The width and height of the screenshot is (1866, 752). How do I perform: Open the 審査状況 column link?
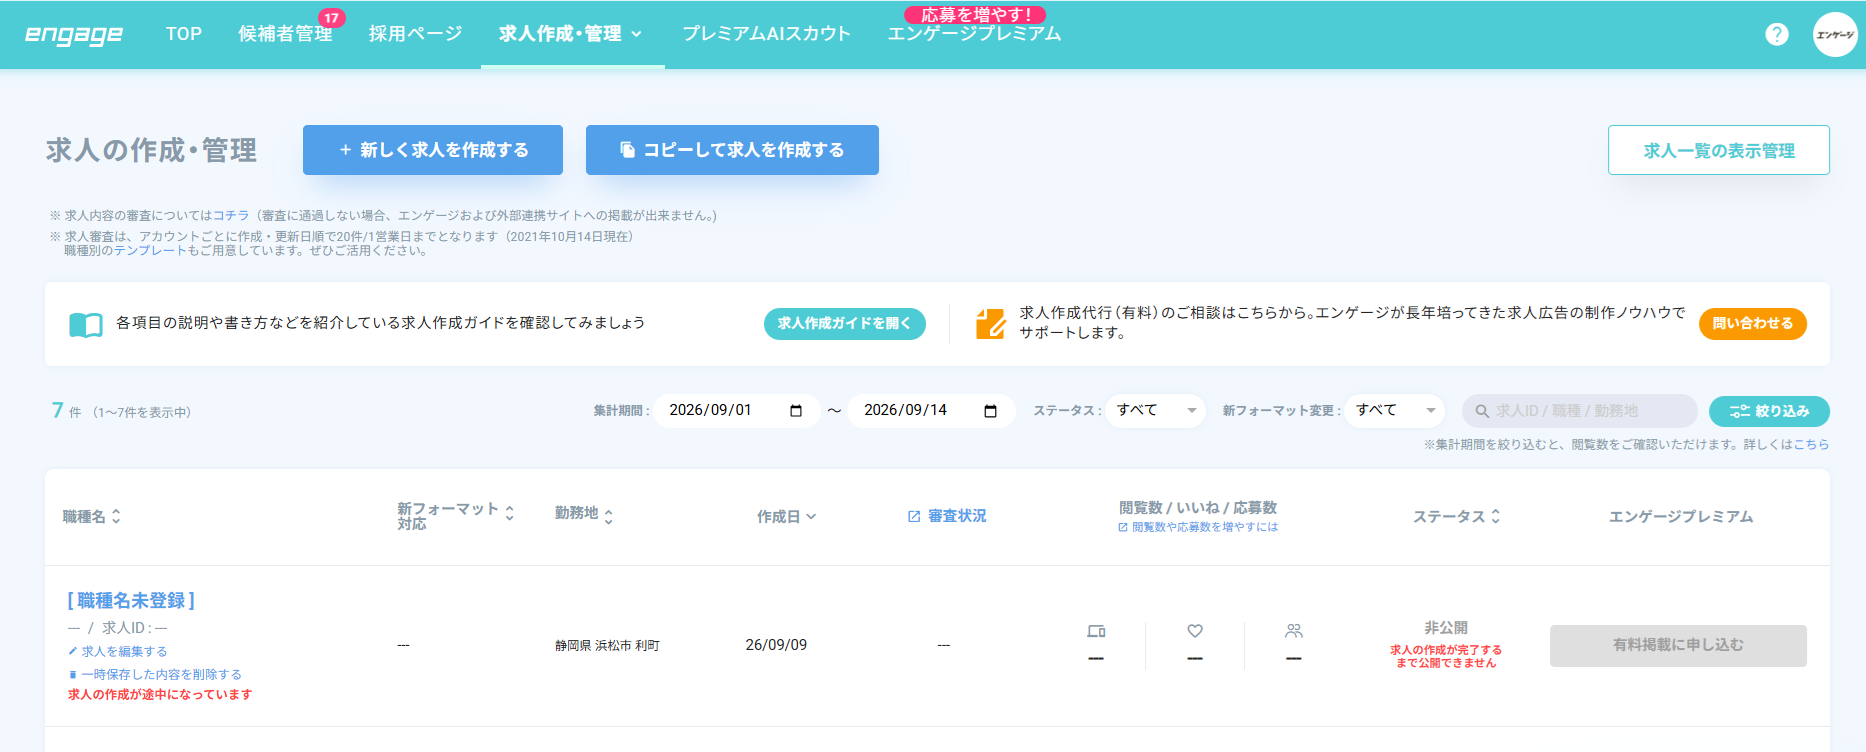click(x=947, y=516)
